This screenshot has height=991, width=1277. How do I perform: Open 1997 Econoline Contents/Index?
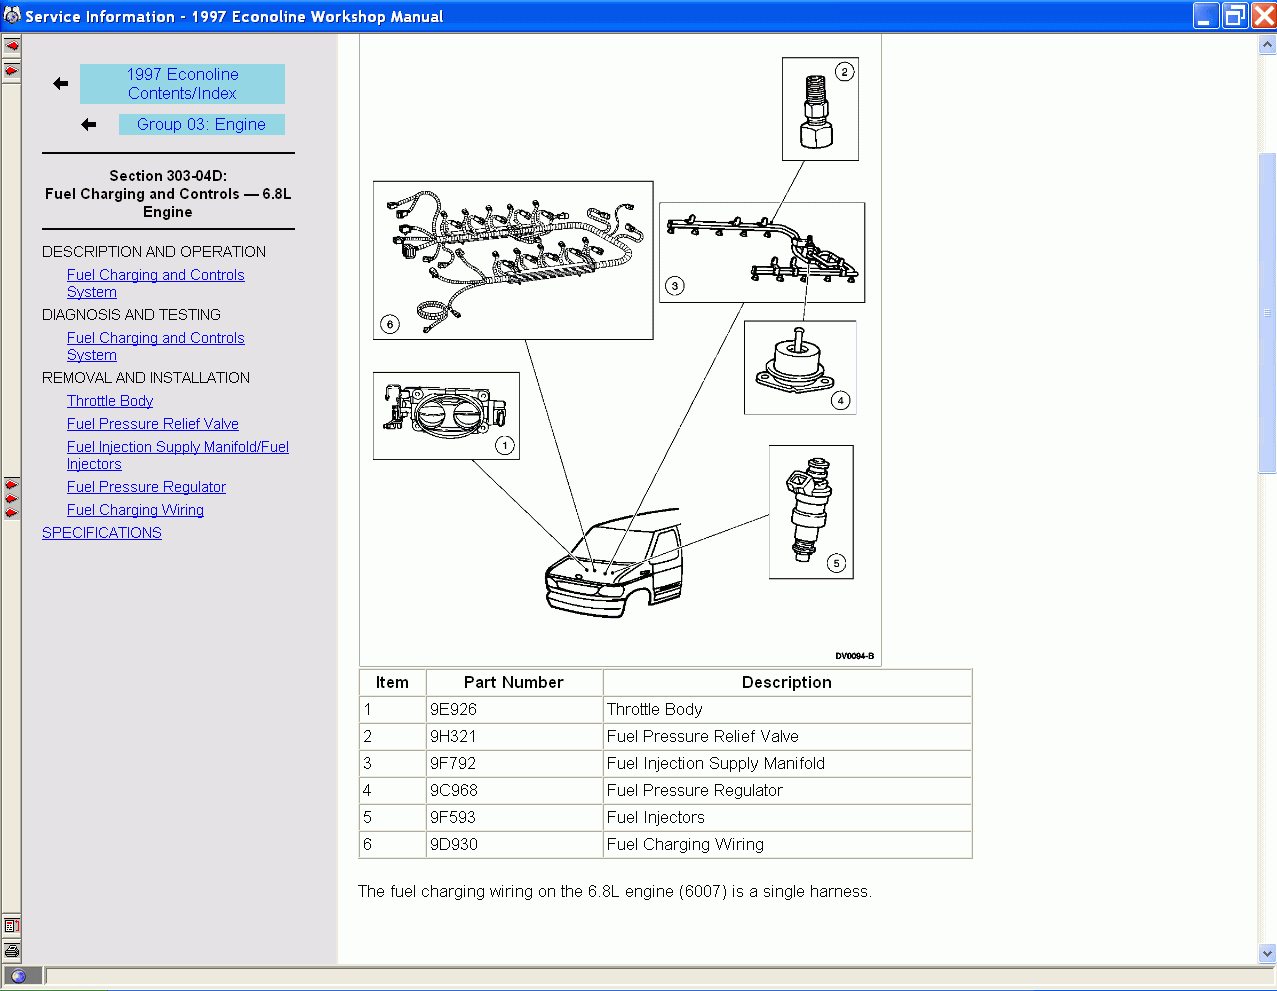tap(182, 84)
